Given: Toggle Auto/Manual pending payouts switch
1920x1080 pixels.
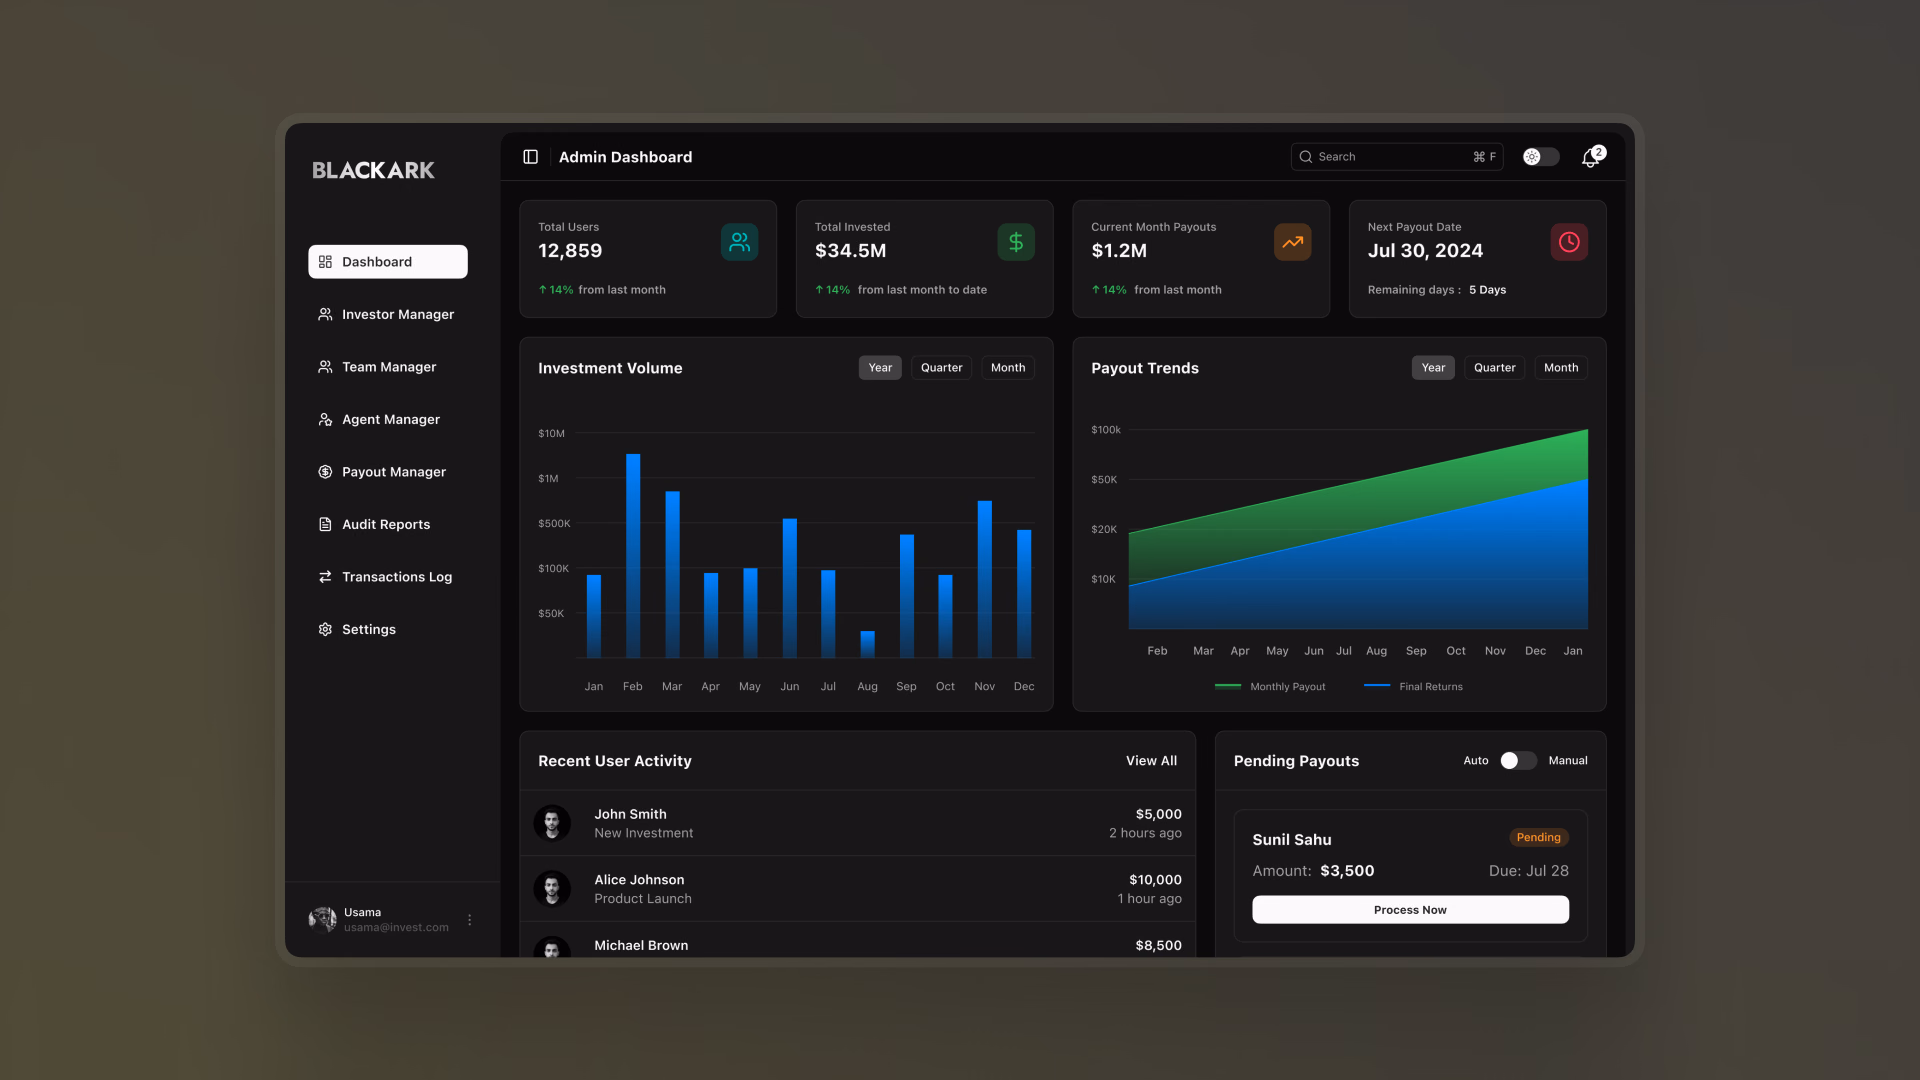Looking at the screenshot, I should (x=1518, y=761).
